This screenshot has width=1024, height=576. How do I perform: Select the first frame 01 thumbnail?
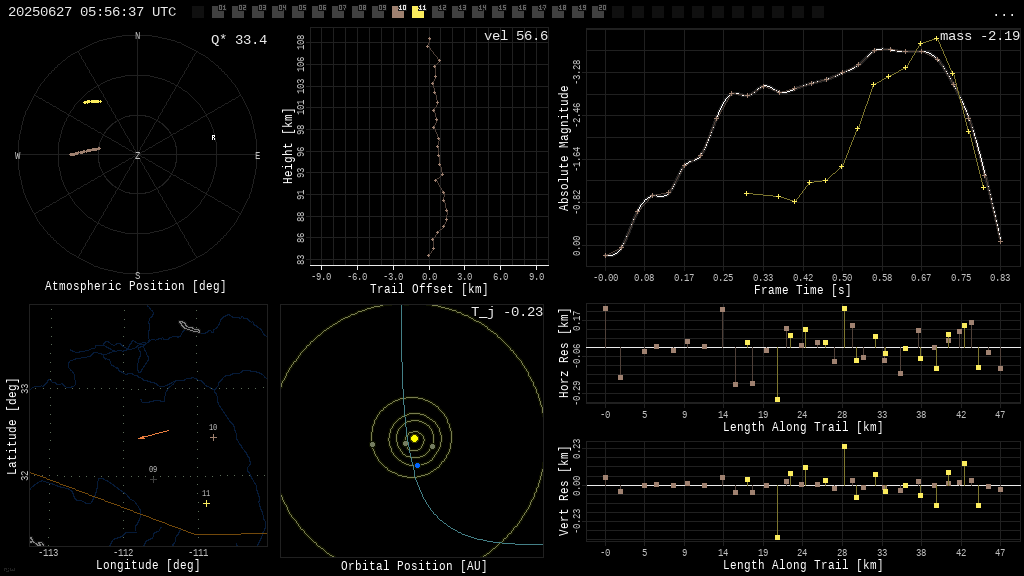point(219,13)
